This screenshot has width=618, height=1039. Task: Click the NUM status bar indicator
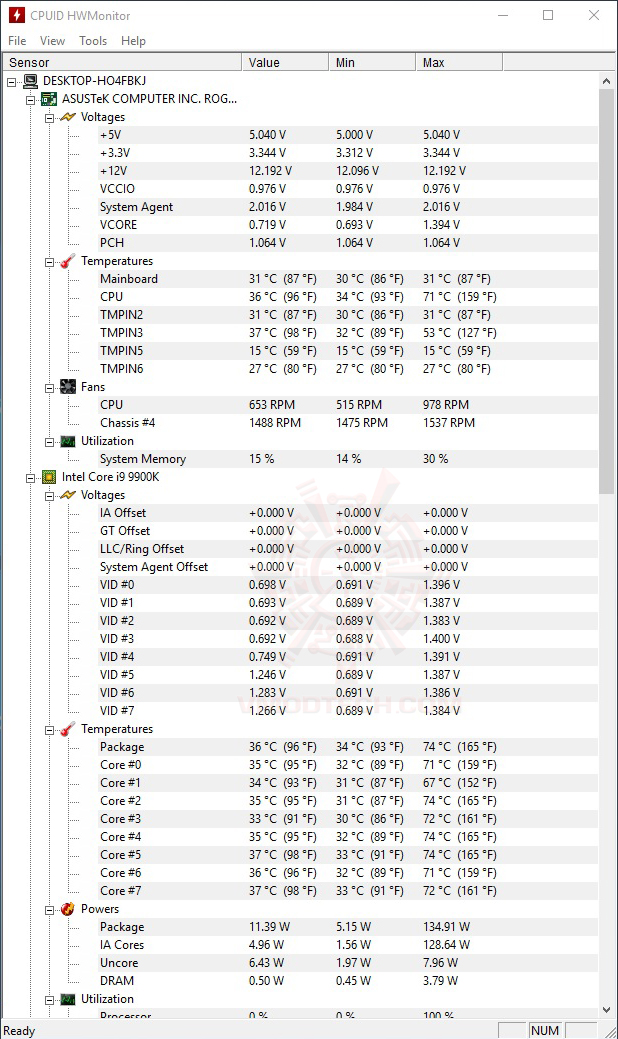(545, 1030)
